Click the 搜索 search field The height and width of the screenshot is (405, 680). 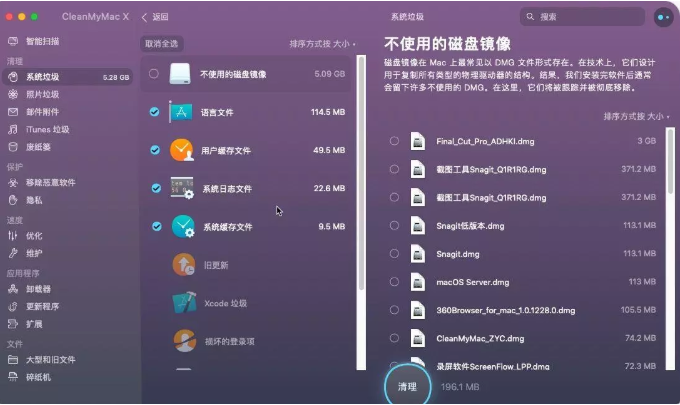click(582, 17)
